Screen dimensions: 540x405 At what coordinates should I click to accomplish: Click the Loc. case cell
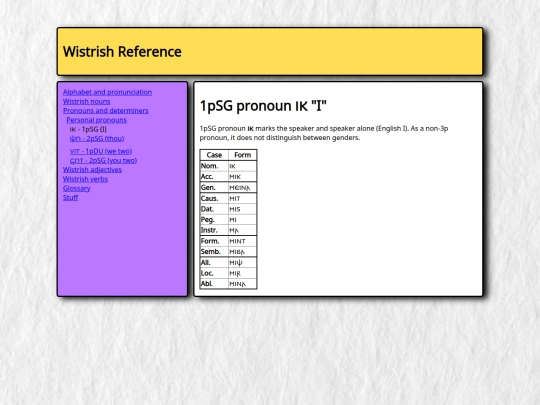pos(214,273)
